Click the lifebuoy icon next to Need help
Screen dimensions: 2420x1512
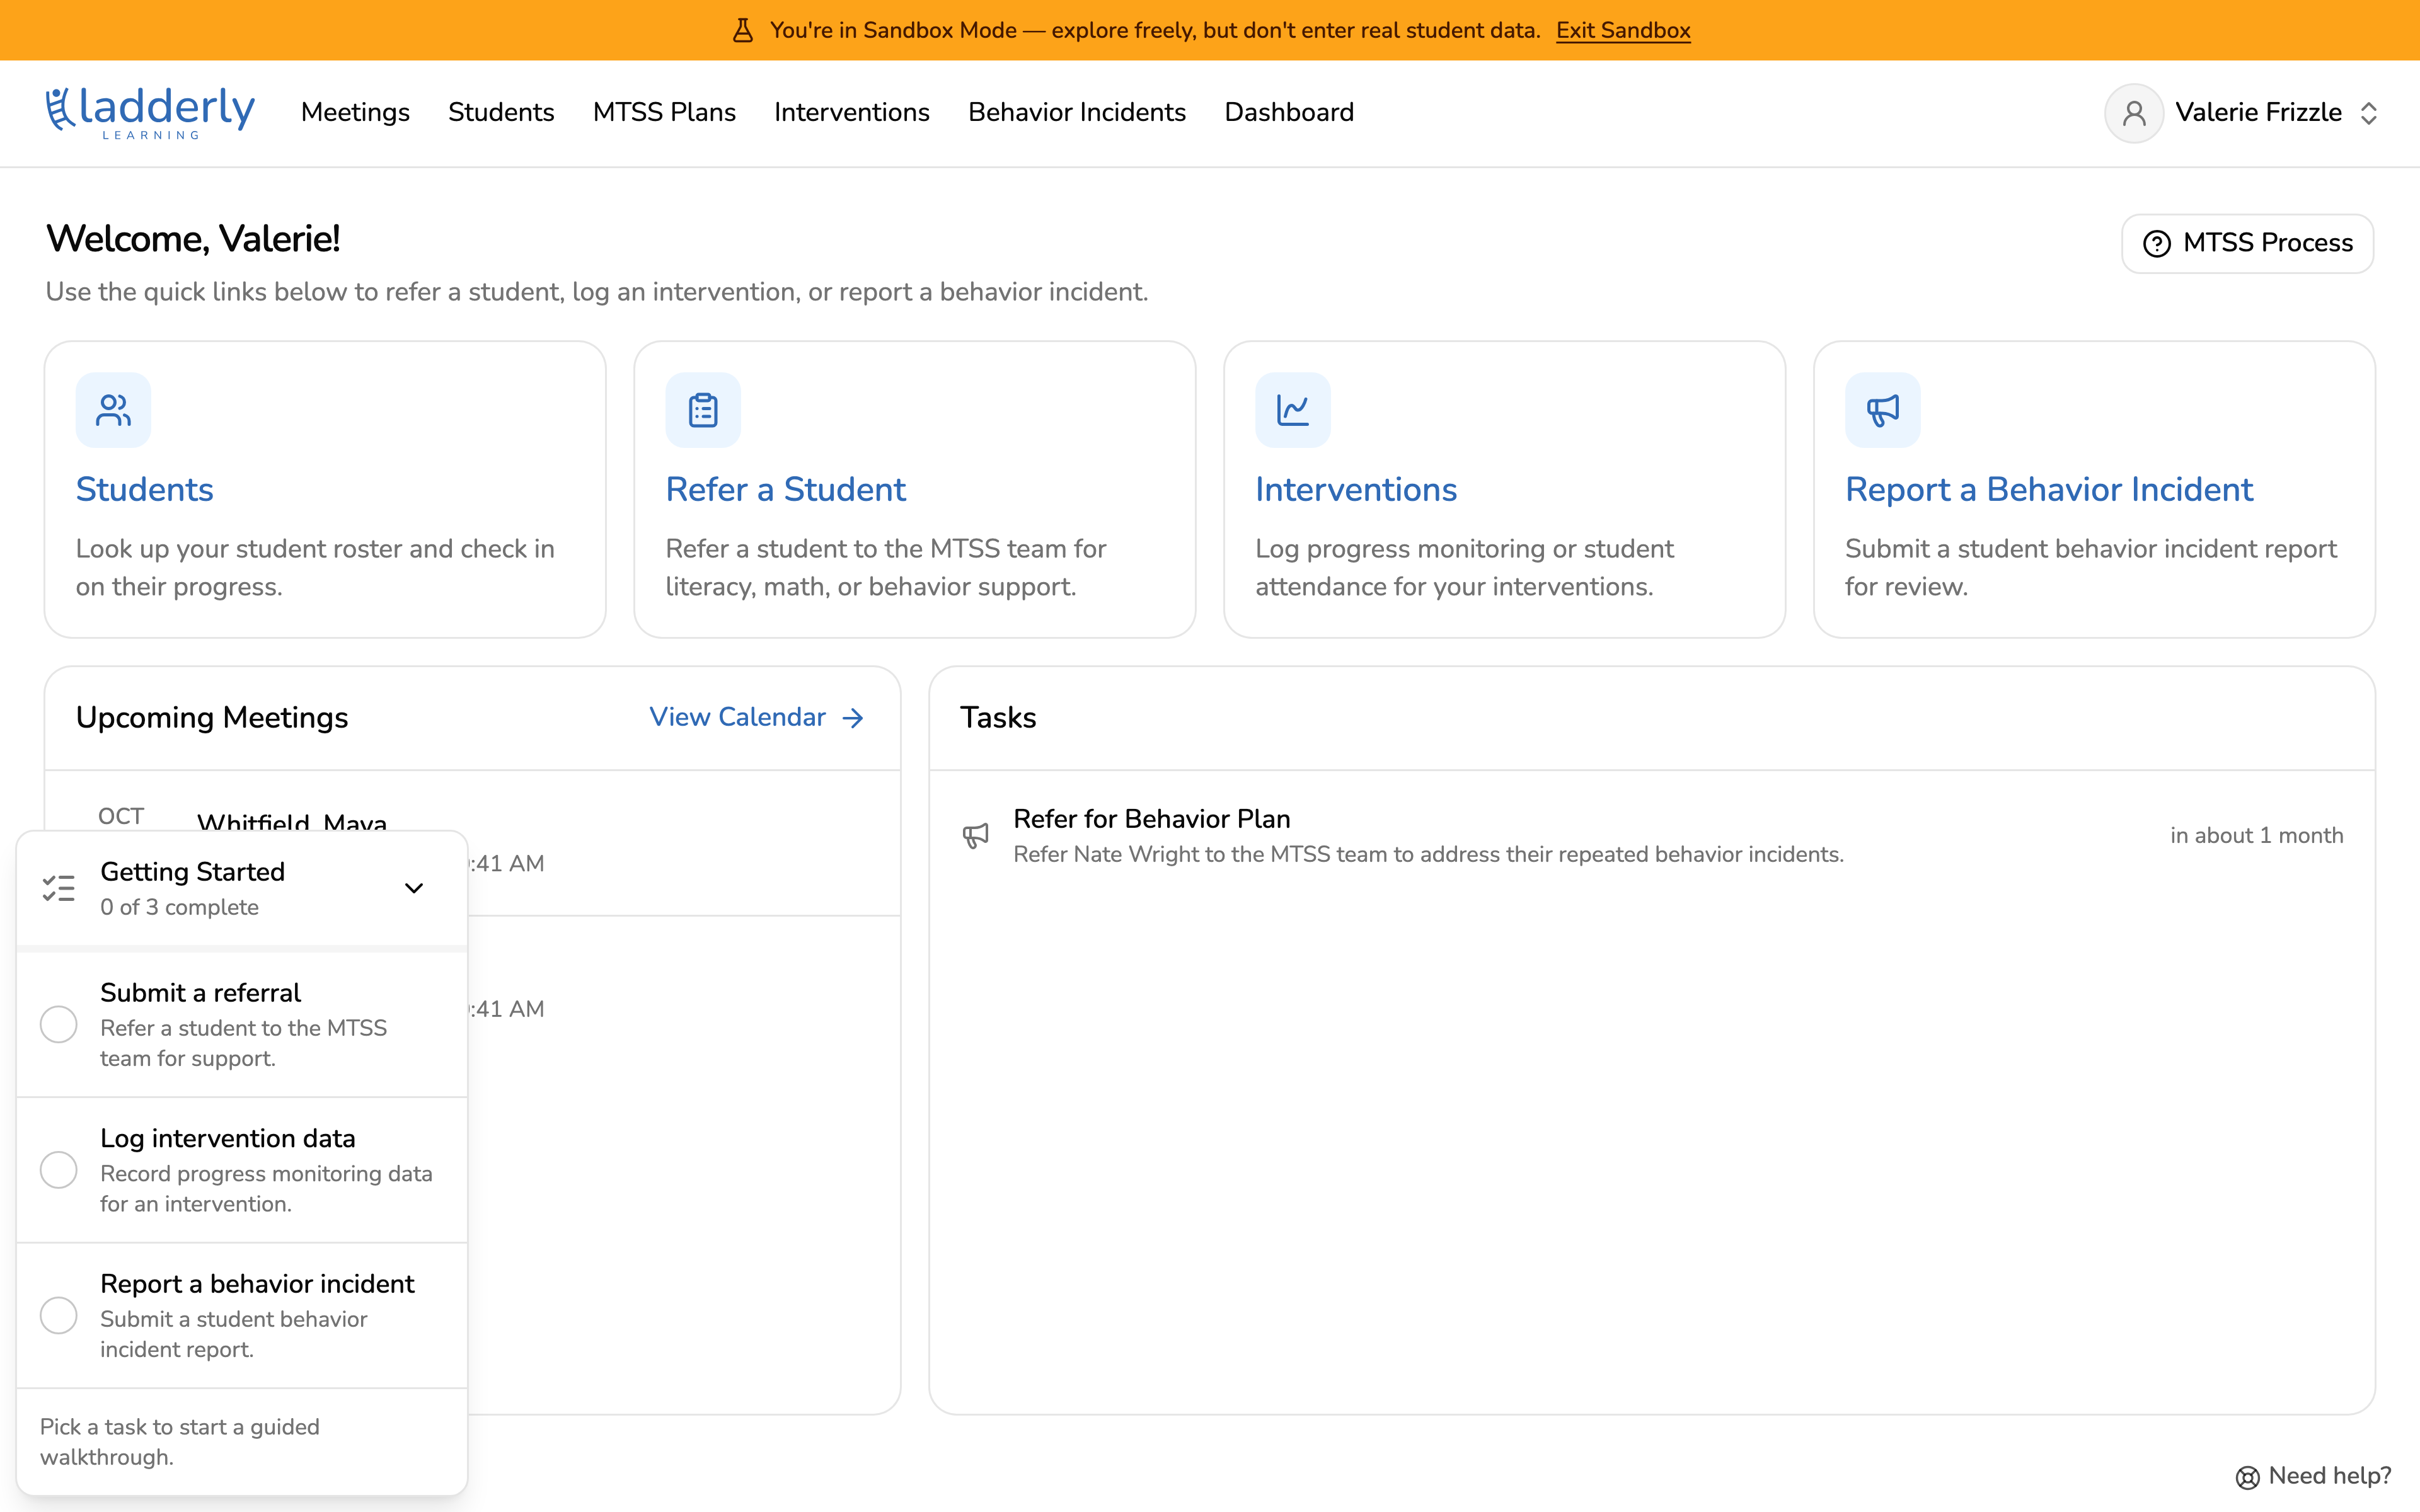pyautogui.click(x=2247, y=1477)
